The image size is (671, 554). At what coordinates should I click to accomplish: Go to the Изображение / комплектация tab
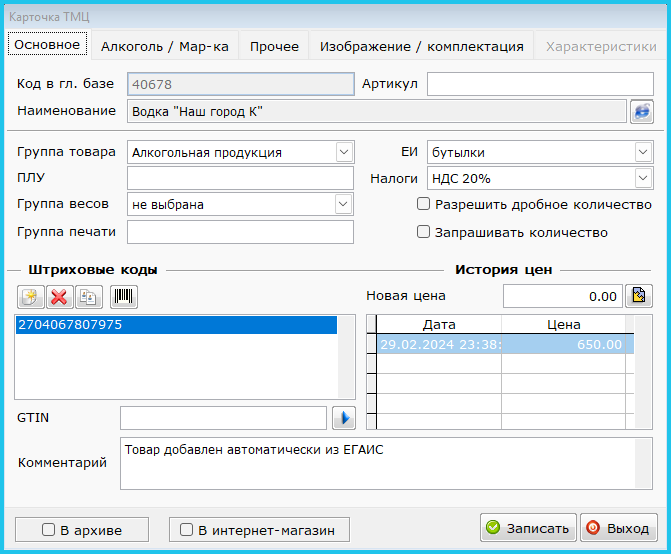coord(422,46)
